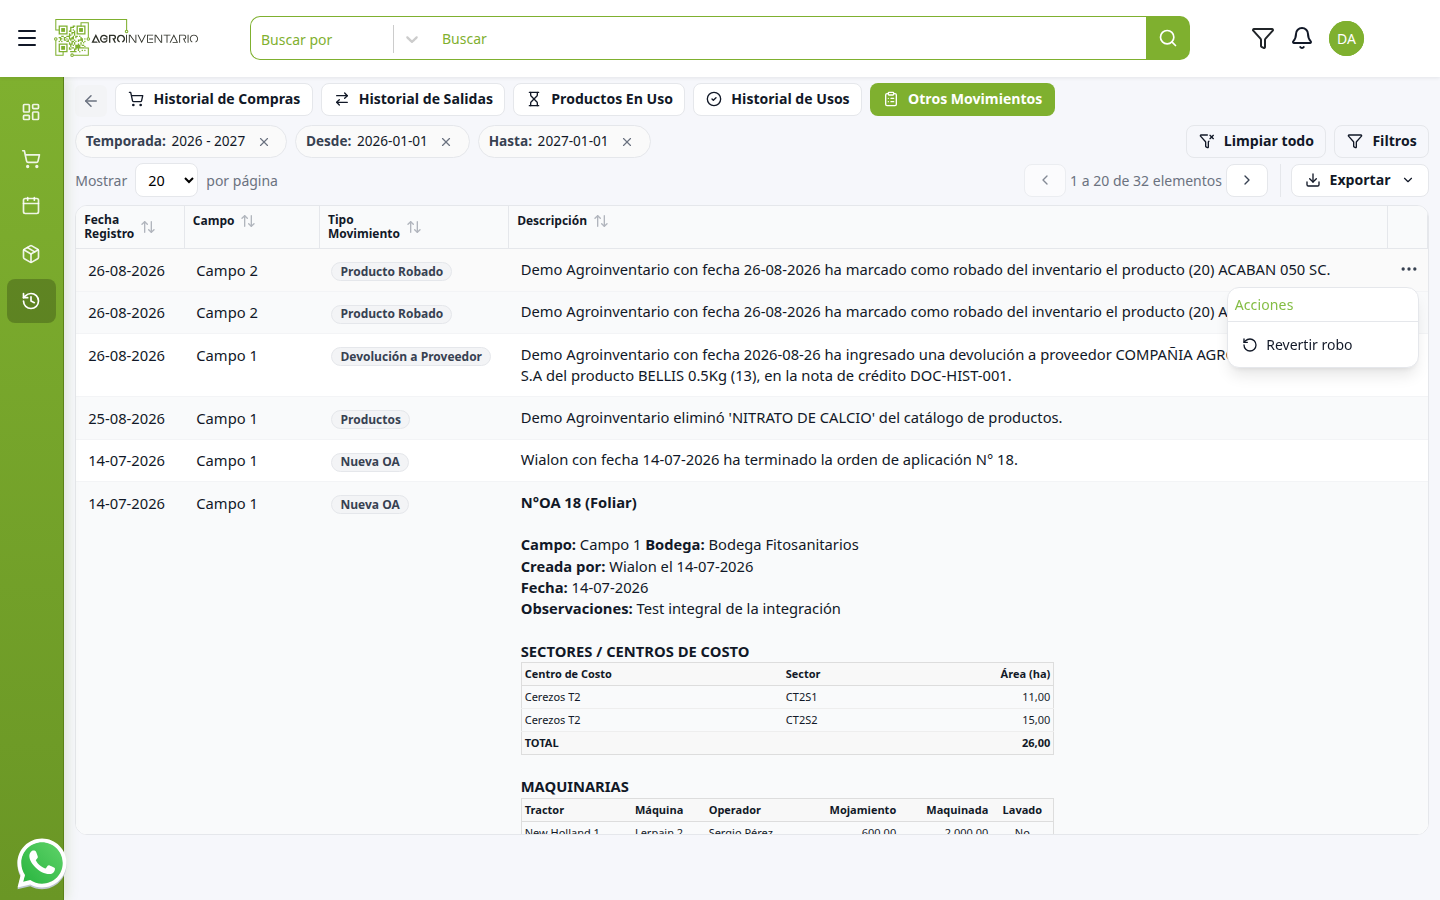Viewport: 1440px width, 900px height.
Task: Select the Otros Movimientos tab
Action: tap(962, 99)
